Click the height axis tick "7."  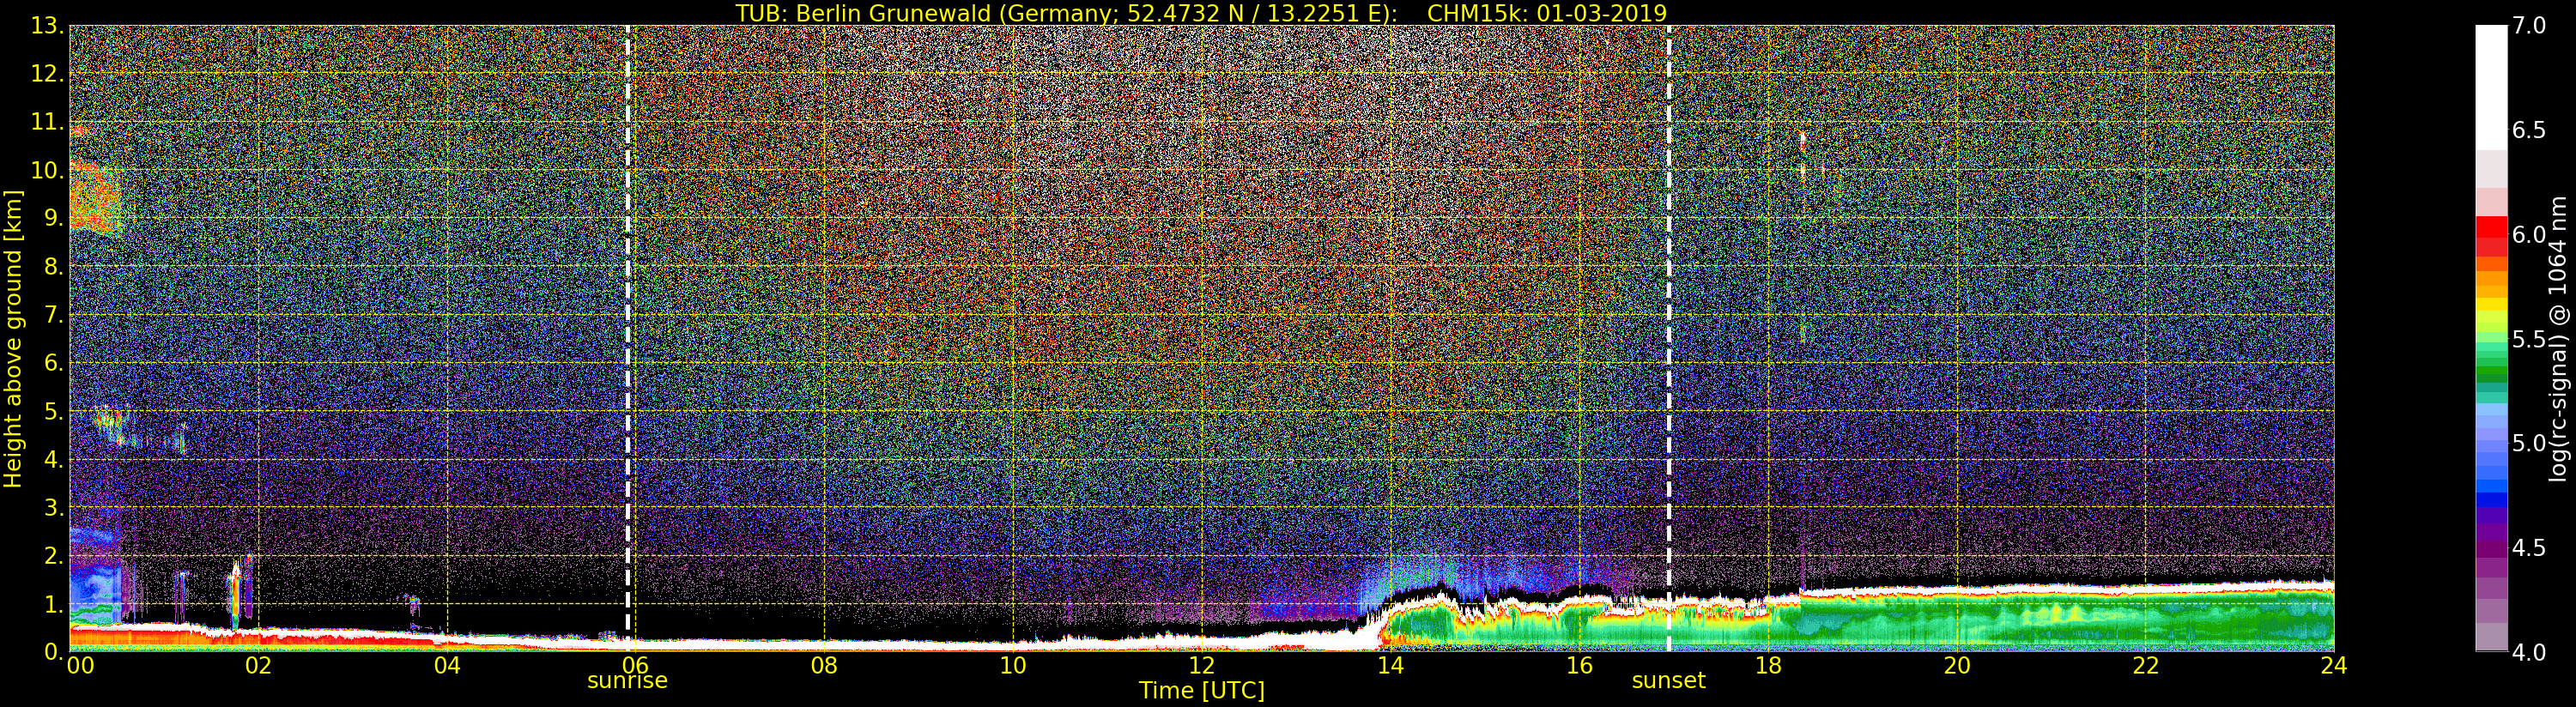[54, 315]
